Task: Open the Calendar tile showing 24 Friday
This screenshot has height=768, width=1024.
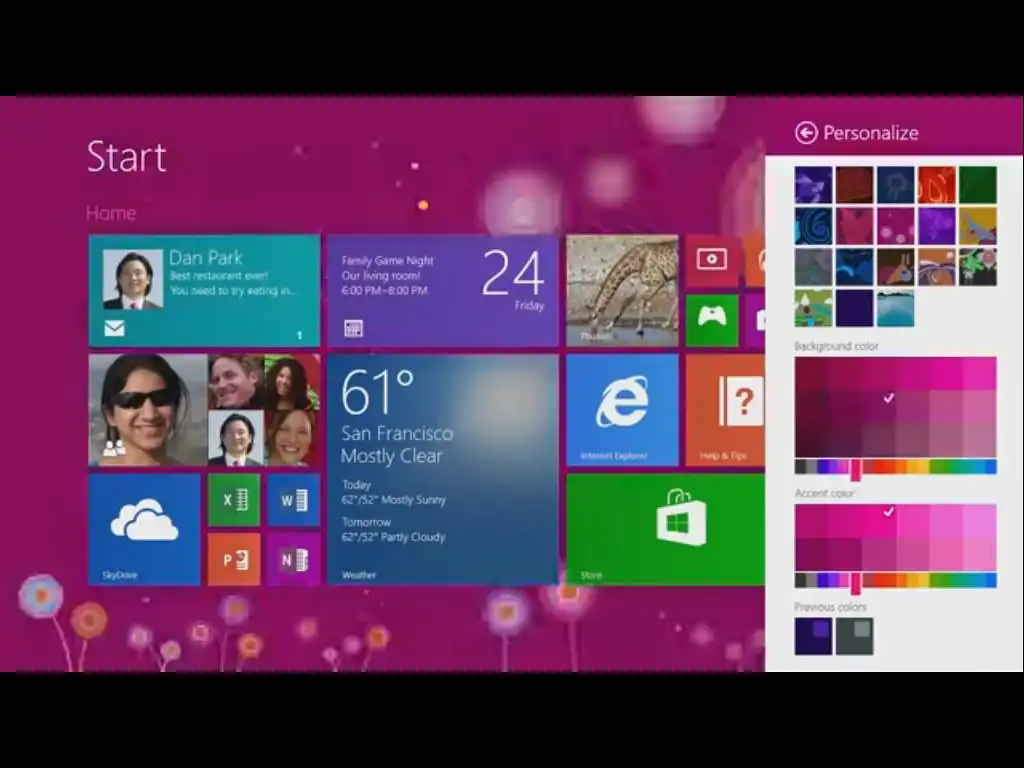Action: tap(443, 291)
